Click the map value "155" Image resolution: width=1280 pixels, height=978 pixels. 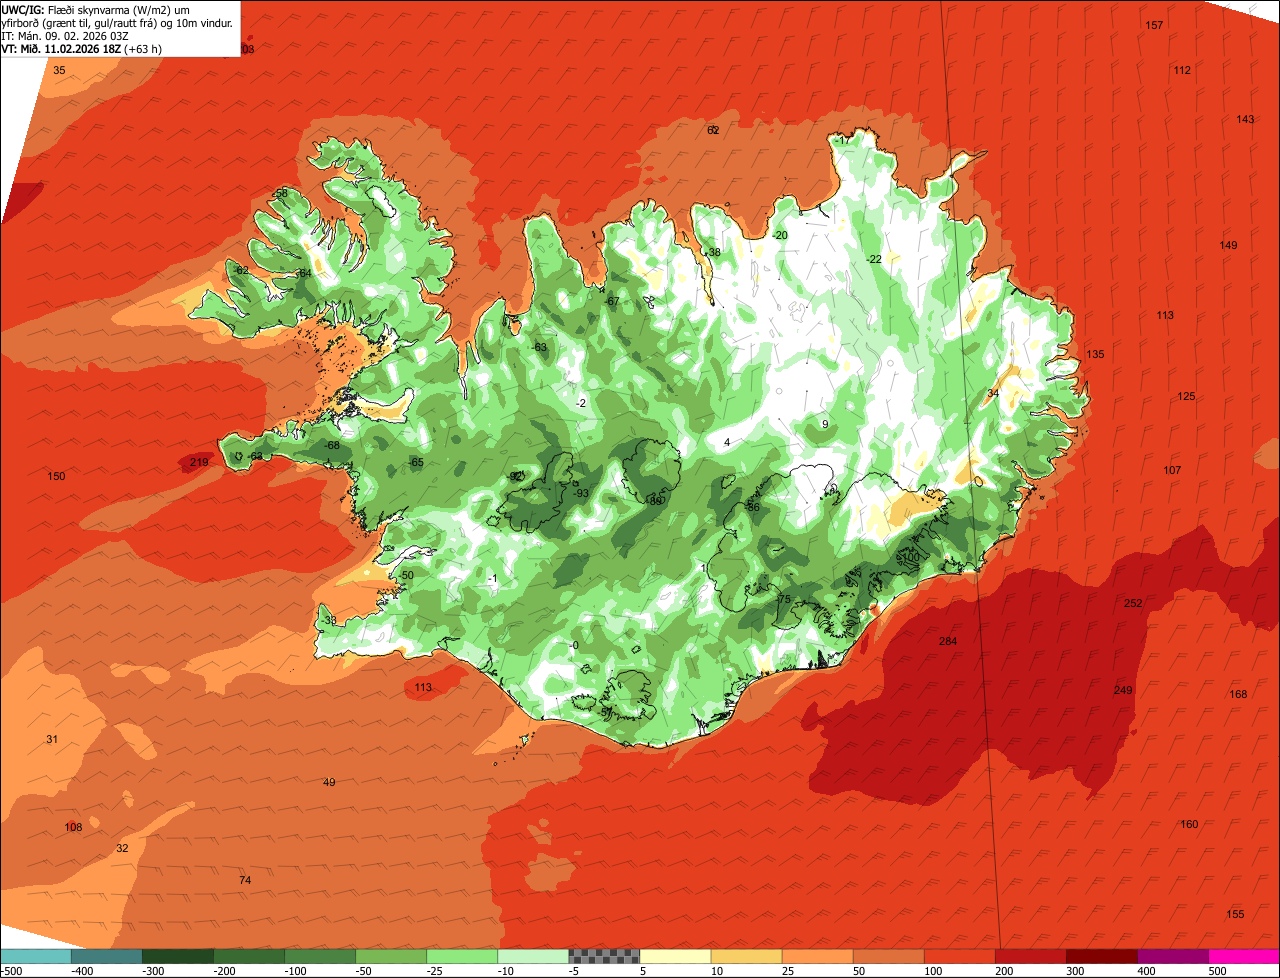click(1235, 914)
